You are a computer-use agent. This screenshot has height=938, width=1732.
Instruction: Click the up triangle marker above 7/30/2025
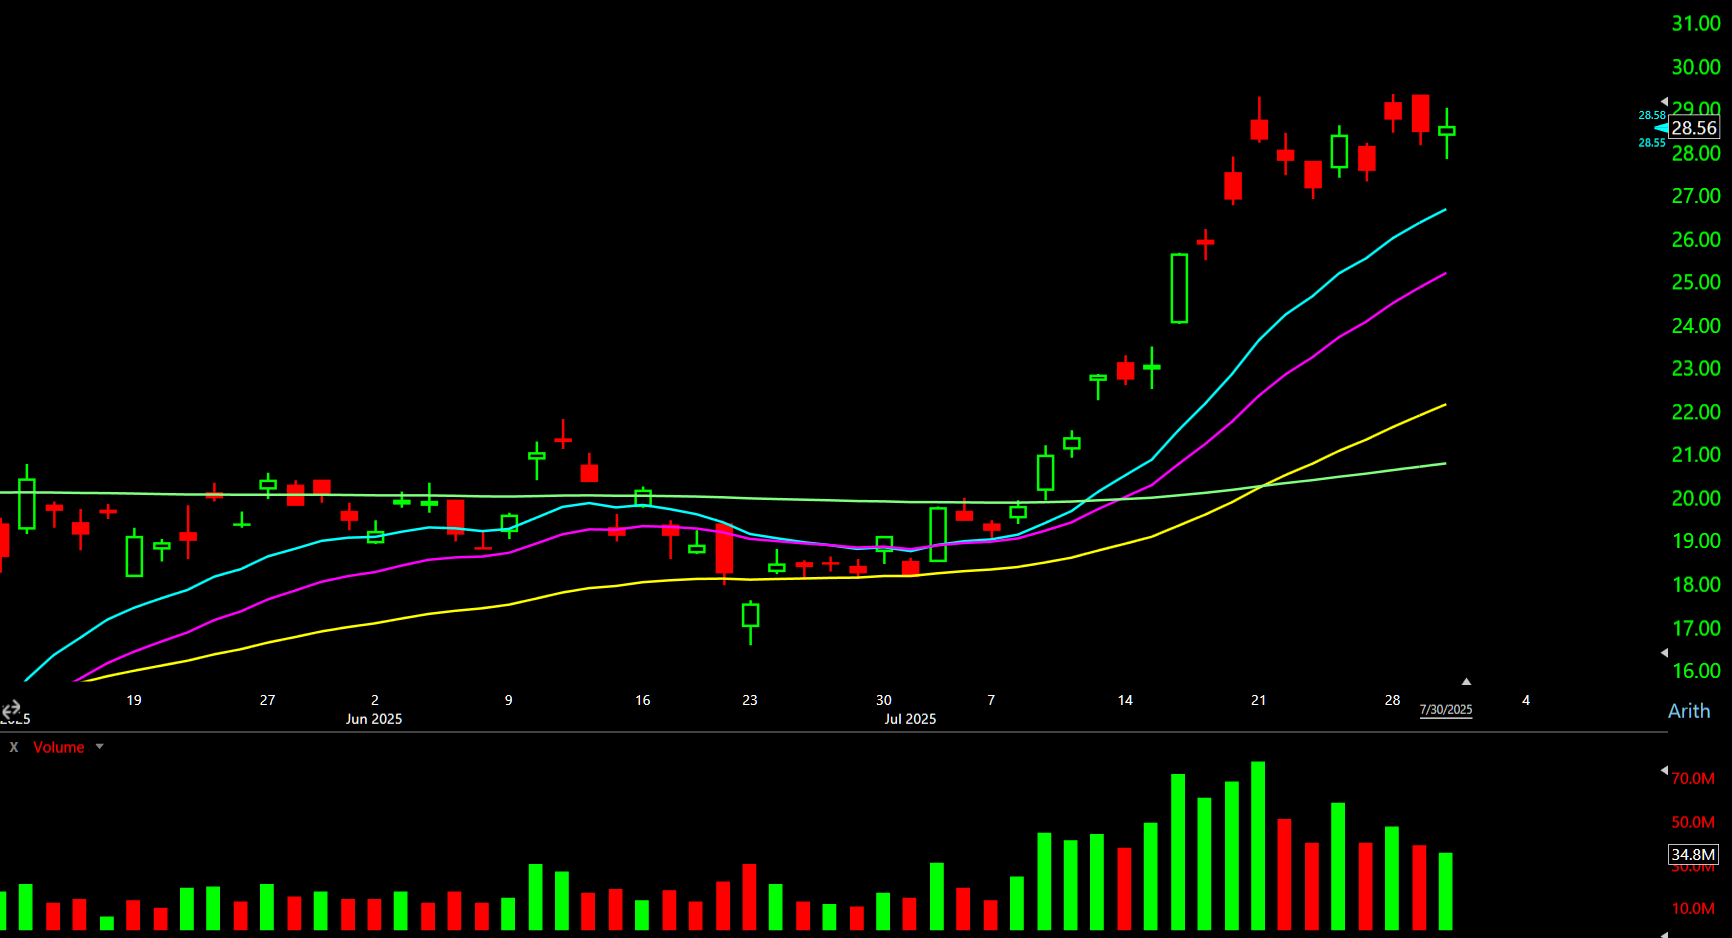pos(1466,682)
